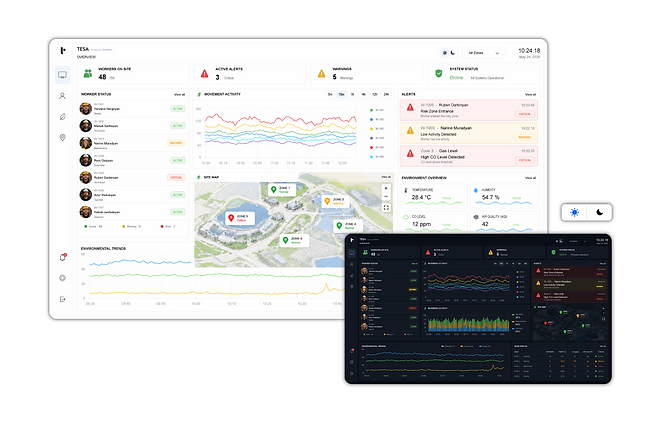Open the workers person icon in sidebar
653x423 pixels.
(x=62, y=96)
